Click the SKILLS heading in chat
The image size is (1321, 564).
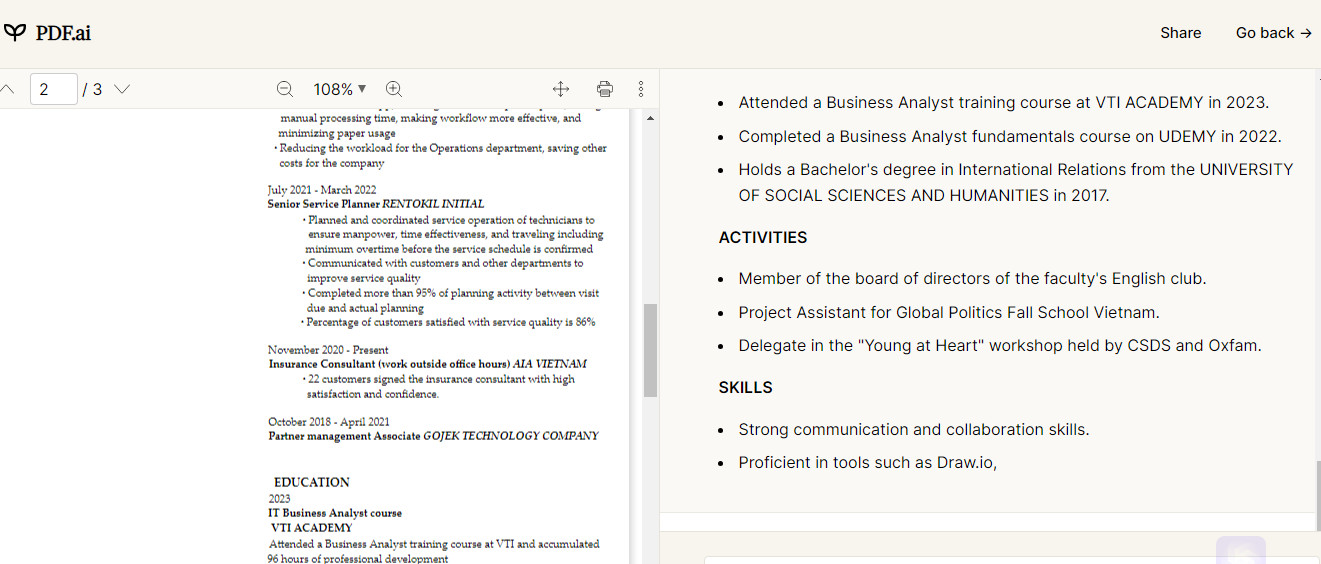[746, 387]
